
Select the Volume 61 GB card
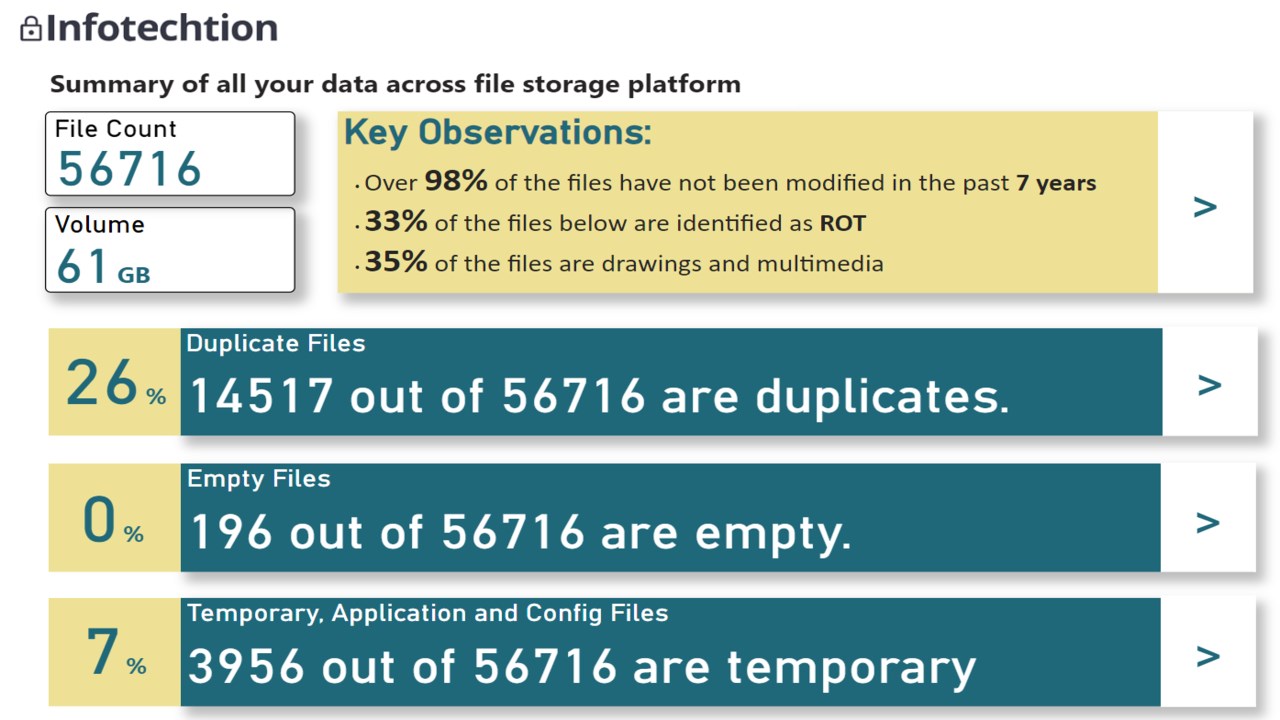click(x=170, y=250)
